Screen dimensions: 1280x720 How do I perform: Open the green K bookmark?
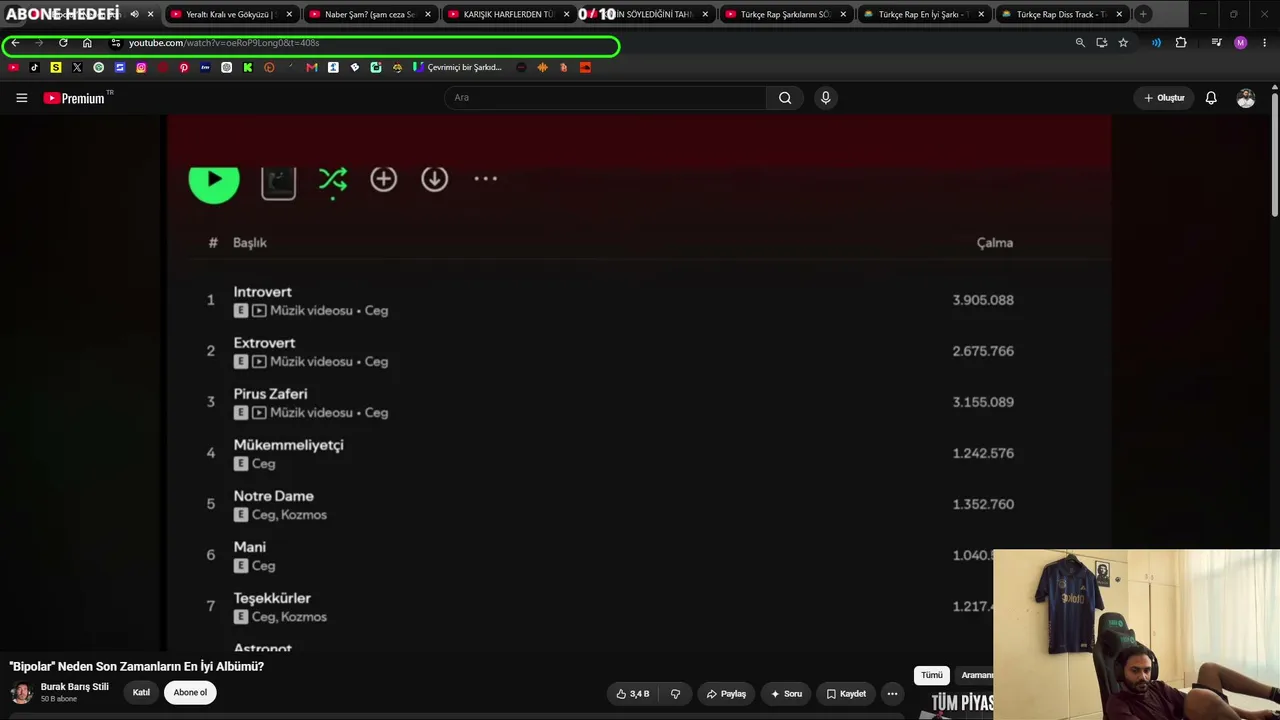[x=248, y=67]
